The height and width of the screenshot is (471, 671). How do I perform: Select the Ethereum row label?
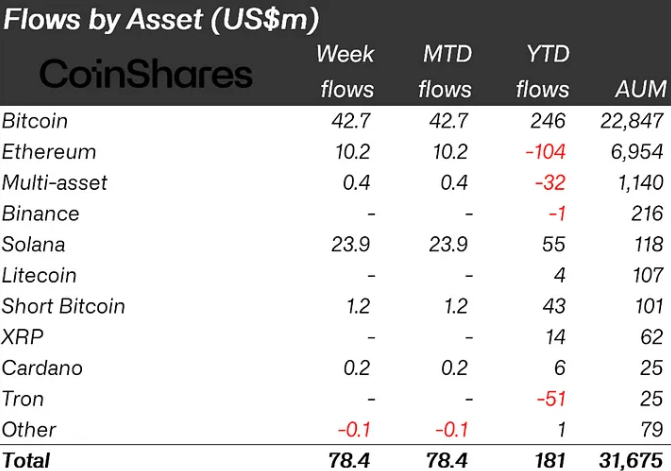[49, 152]
